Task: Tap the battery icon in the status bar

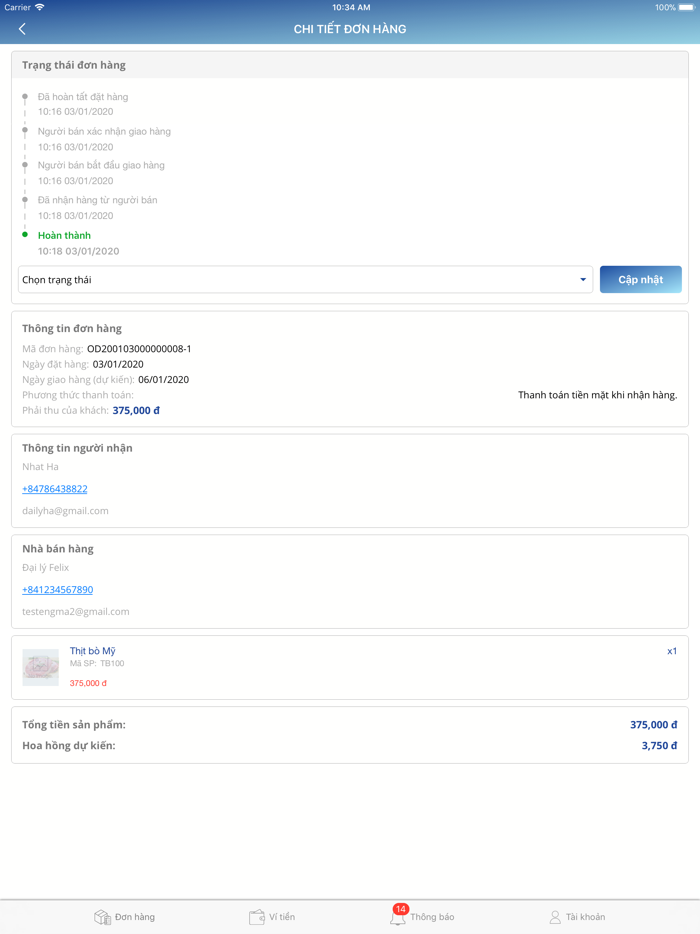Action: (x=686, y=7)
